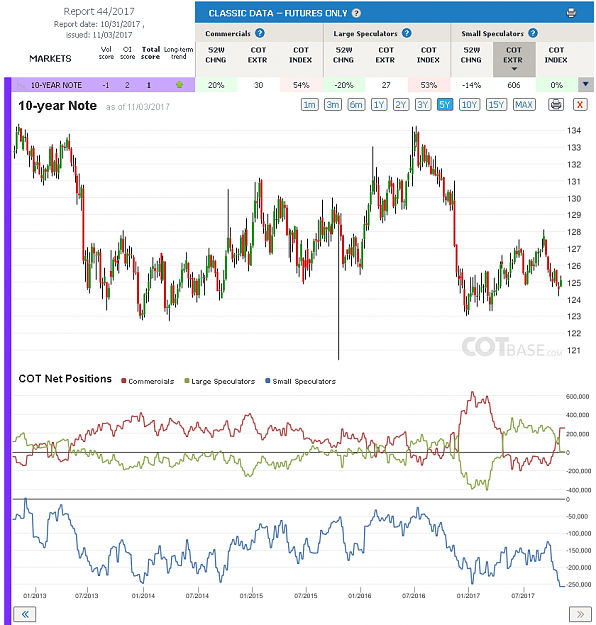Switch chart to MAX range
This screenshot has height=625, width=596.
524,105
